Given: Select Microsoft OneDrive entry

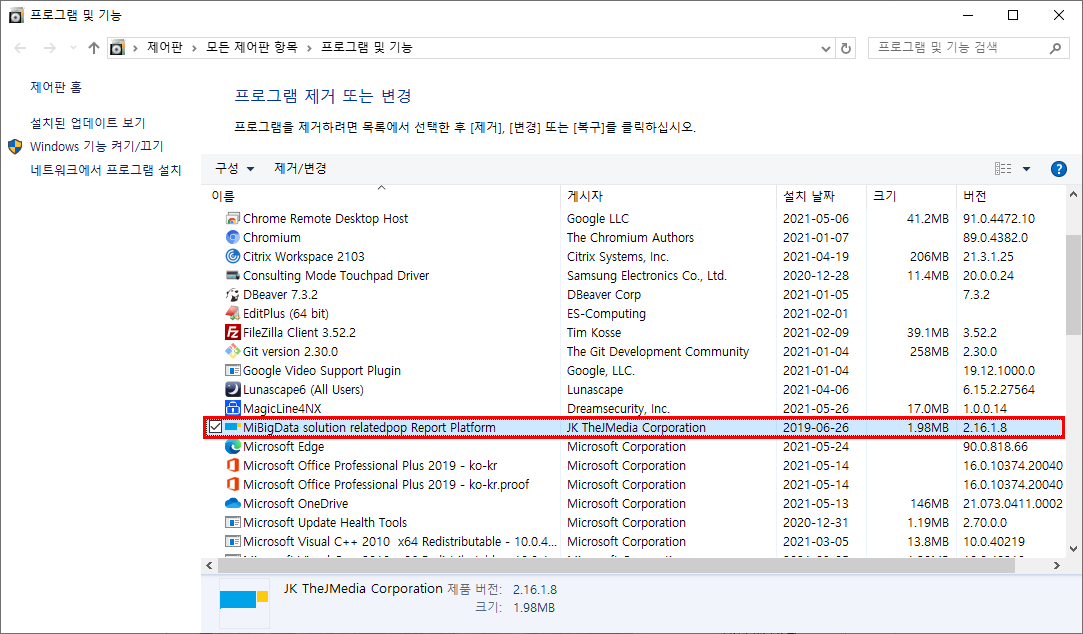Looking at the screenshot, I should (x=296, y=503).
